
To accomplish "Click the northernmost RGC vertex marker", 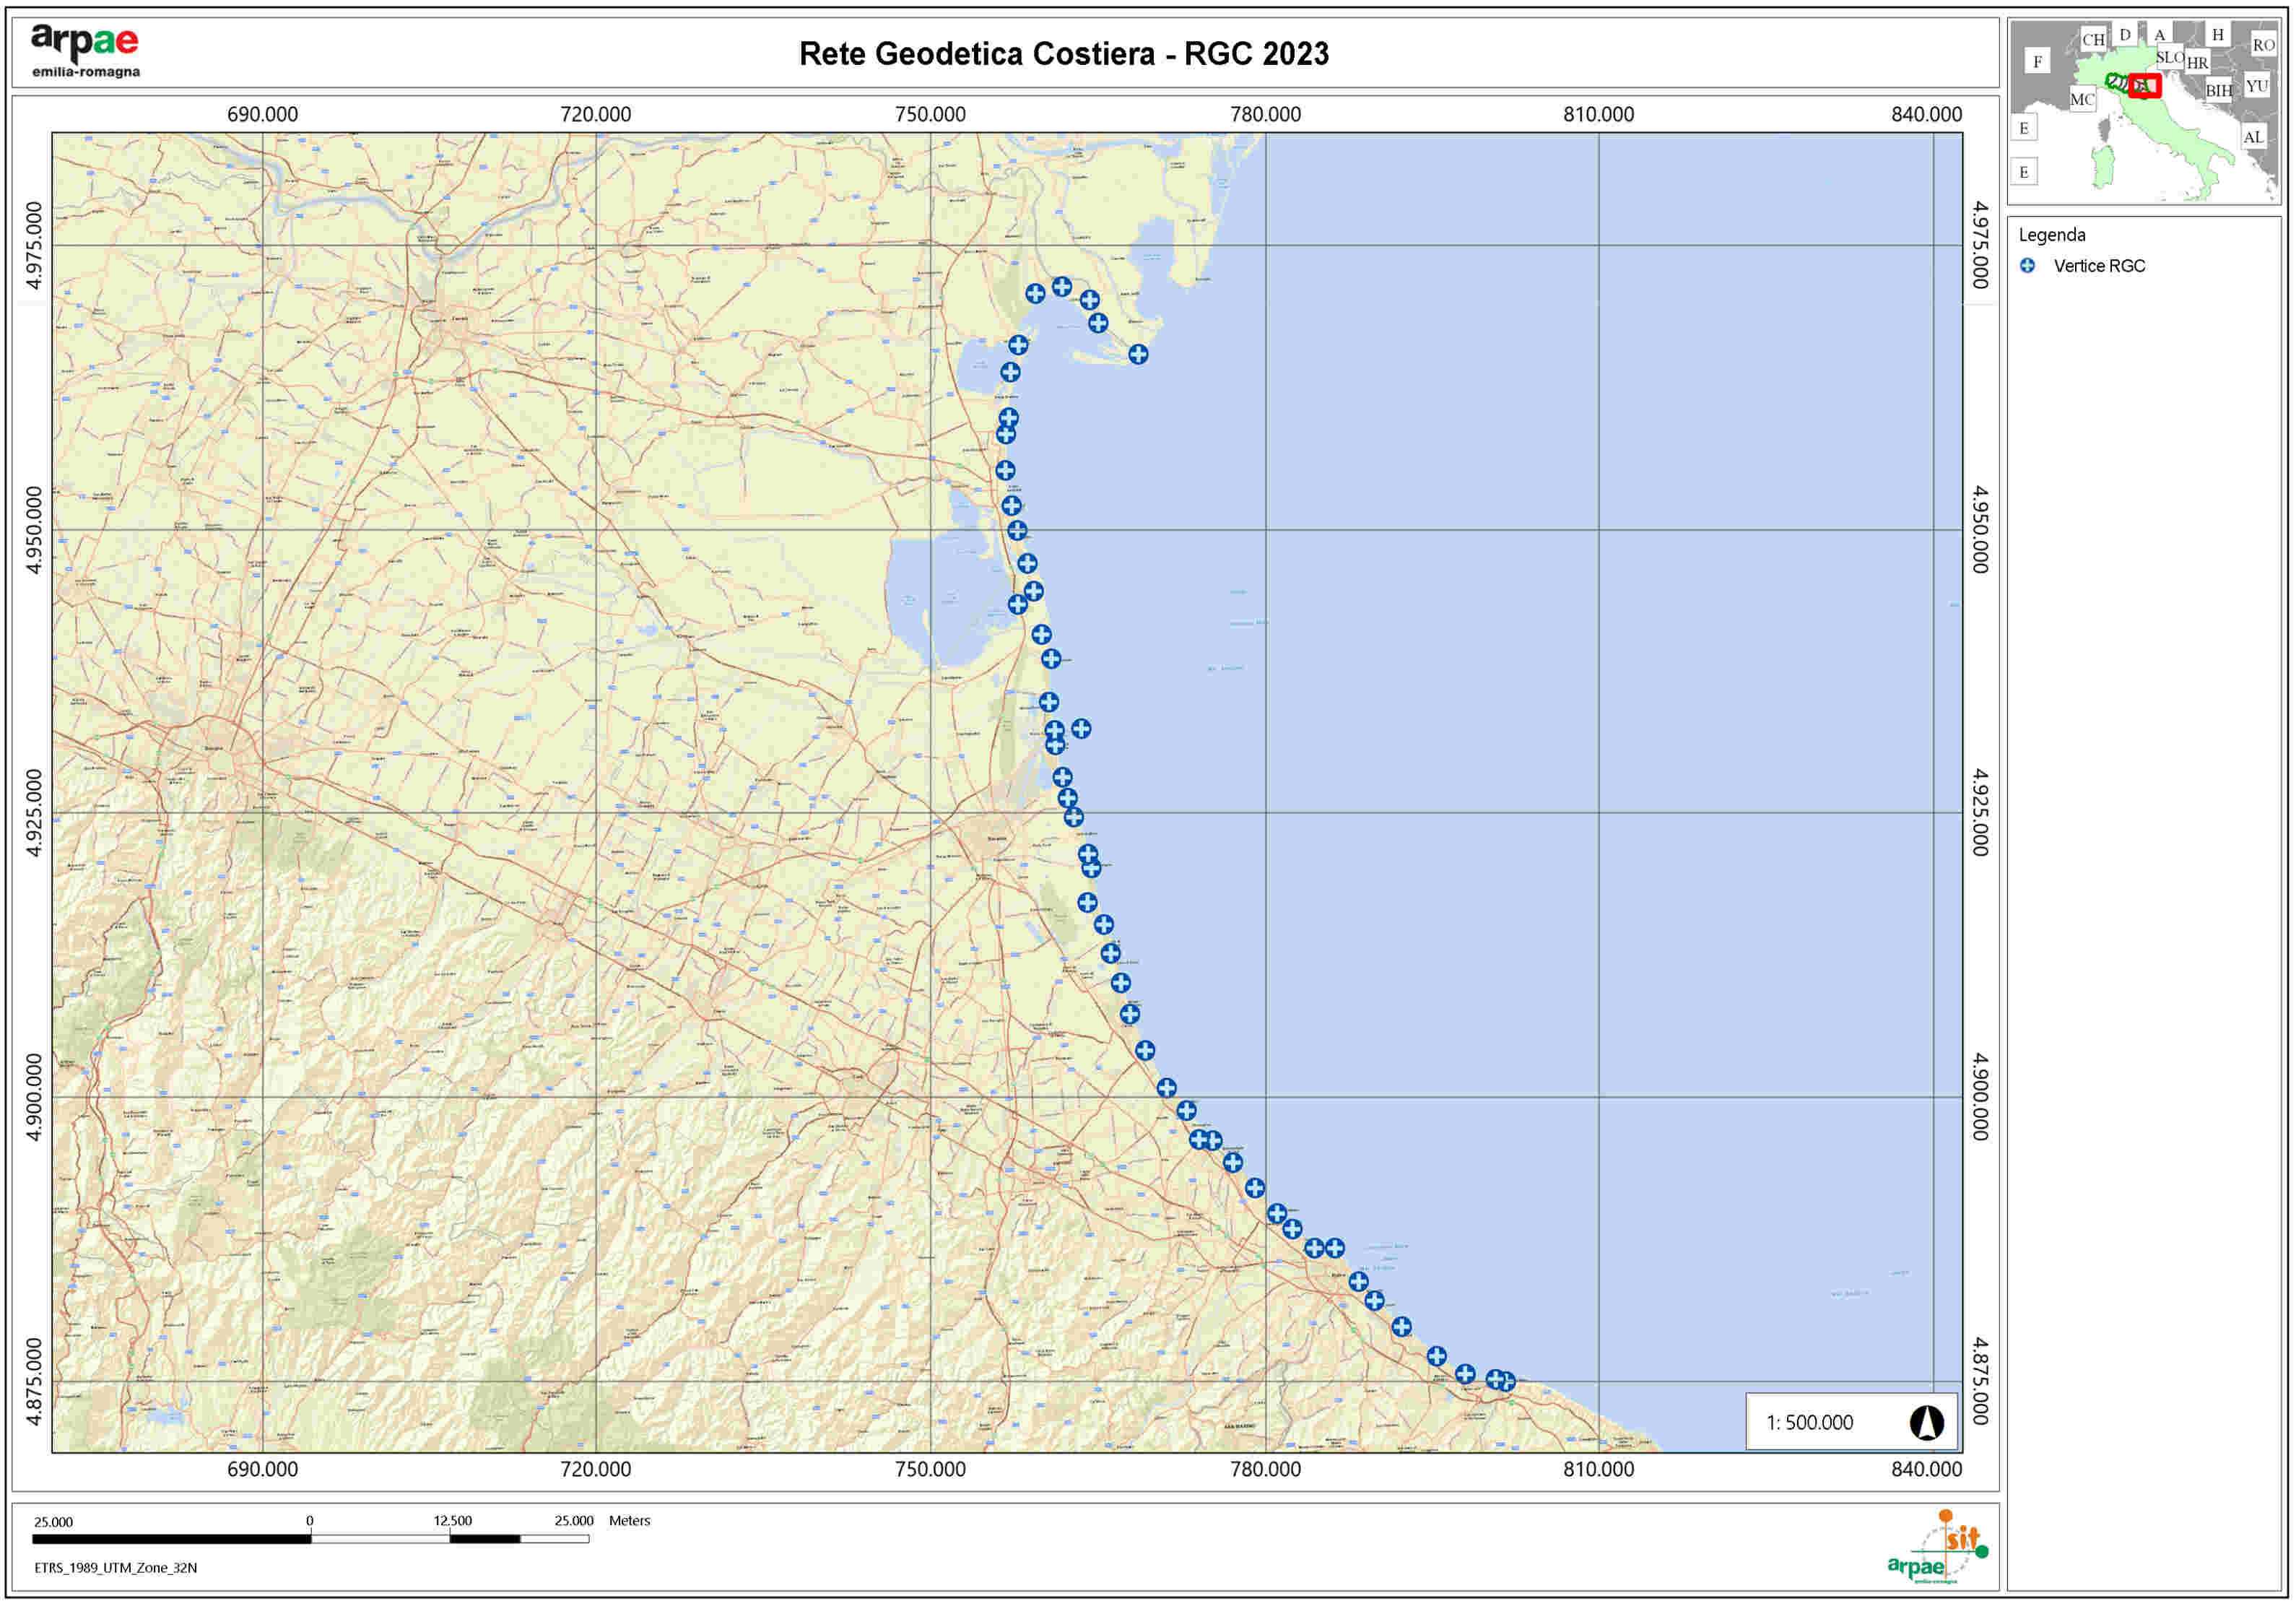I will (1062, 286).
